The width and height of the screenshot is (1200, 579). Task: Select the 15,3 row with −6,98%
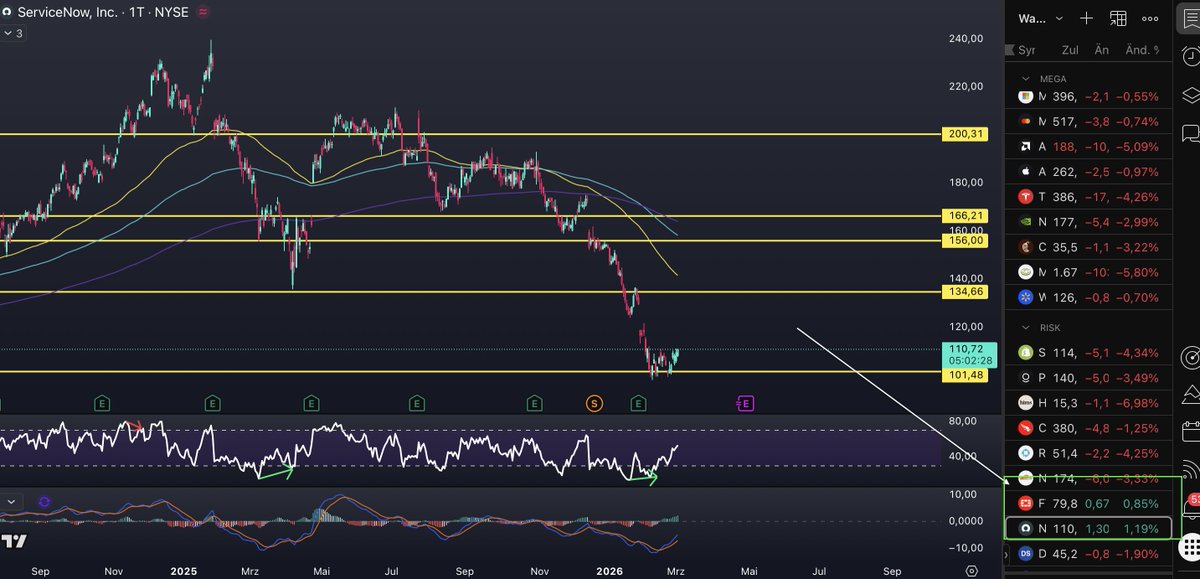(x=1091, y=402)
